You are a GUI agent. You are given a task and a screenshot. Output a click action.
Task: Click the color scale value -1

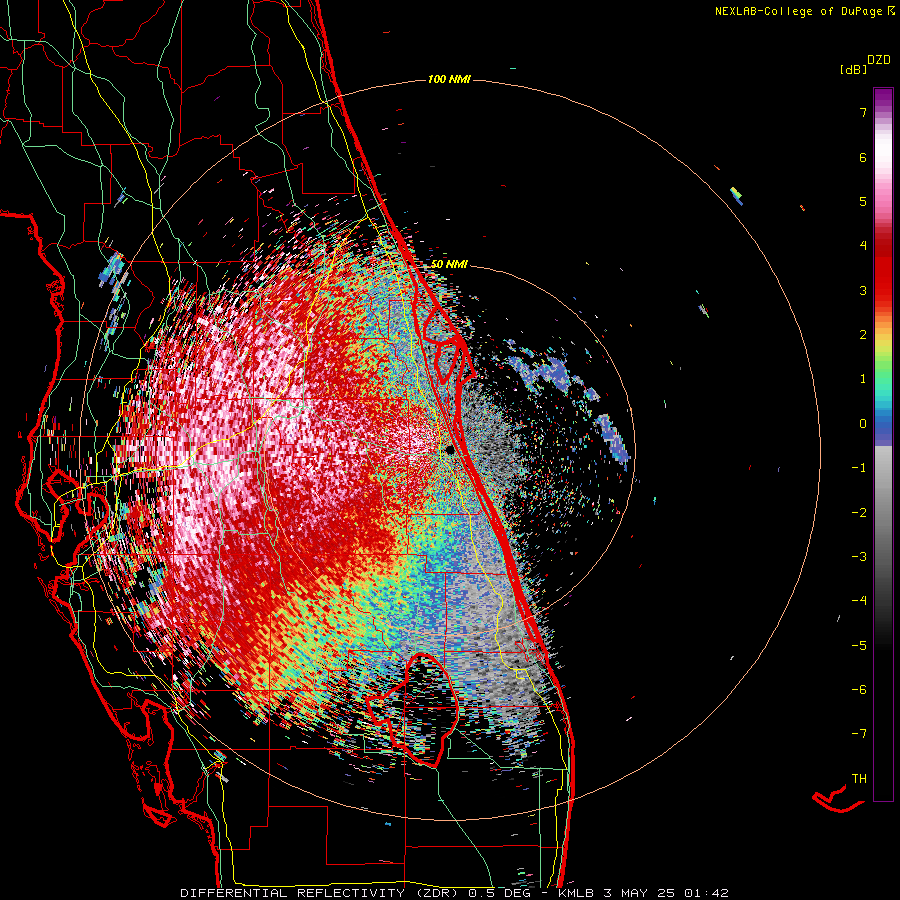(859, 468)
